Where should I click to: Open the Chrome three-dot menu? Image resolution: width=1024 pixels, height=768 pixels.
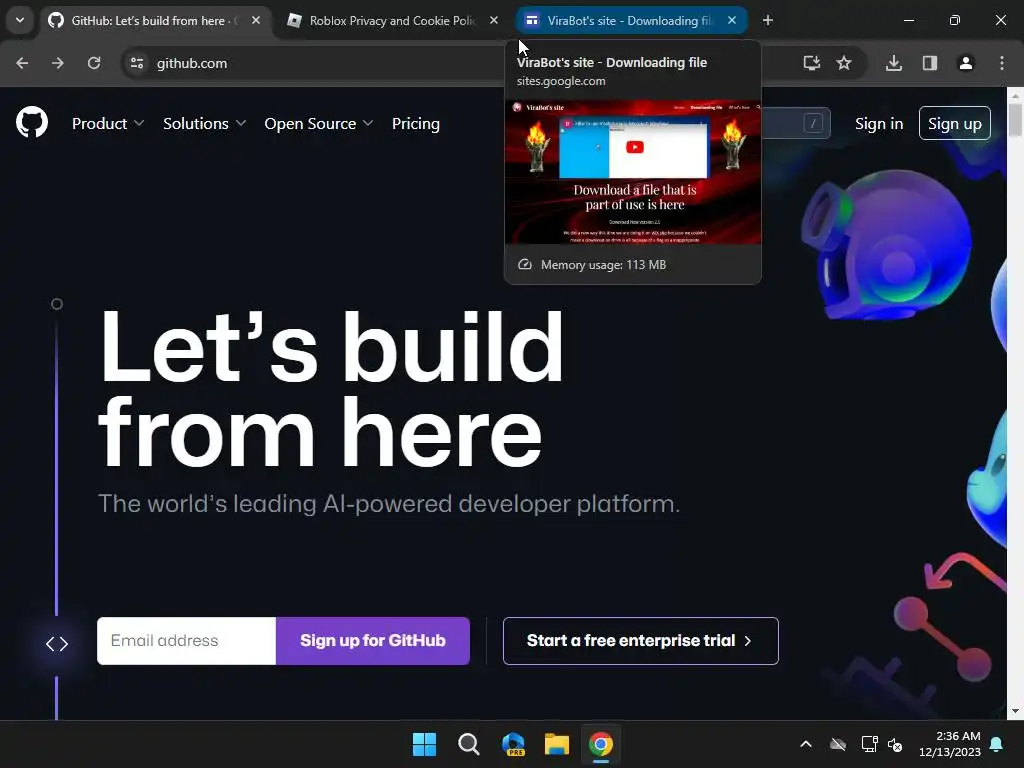(1002, 63)
